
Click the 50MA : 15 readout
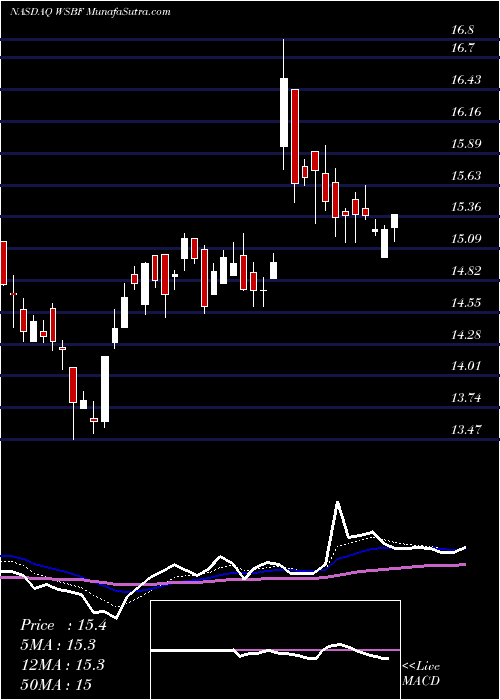pyautogui.click(x=56, y=684)
